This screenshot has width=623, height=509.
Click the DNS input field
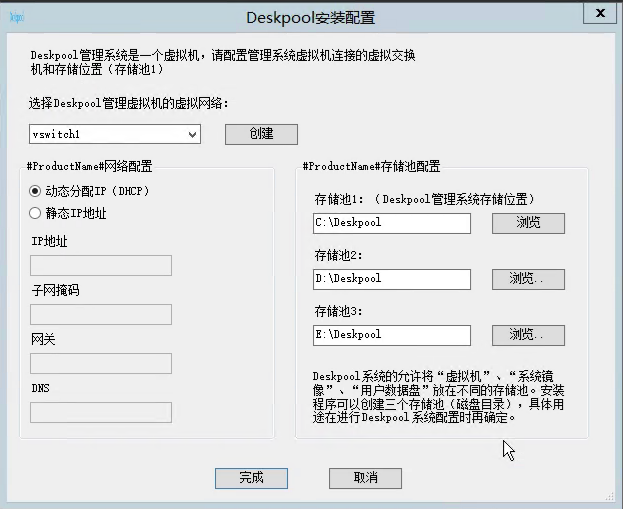[101, 412]
